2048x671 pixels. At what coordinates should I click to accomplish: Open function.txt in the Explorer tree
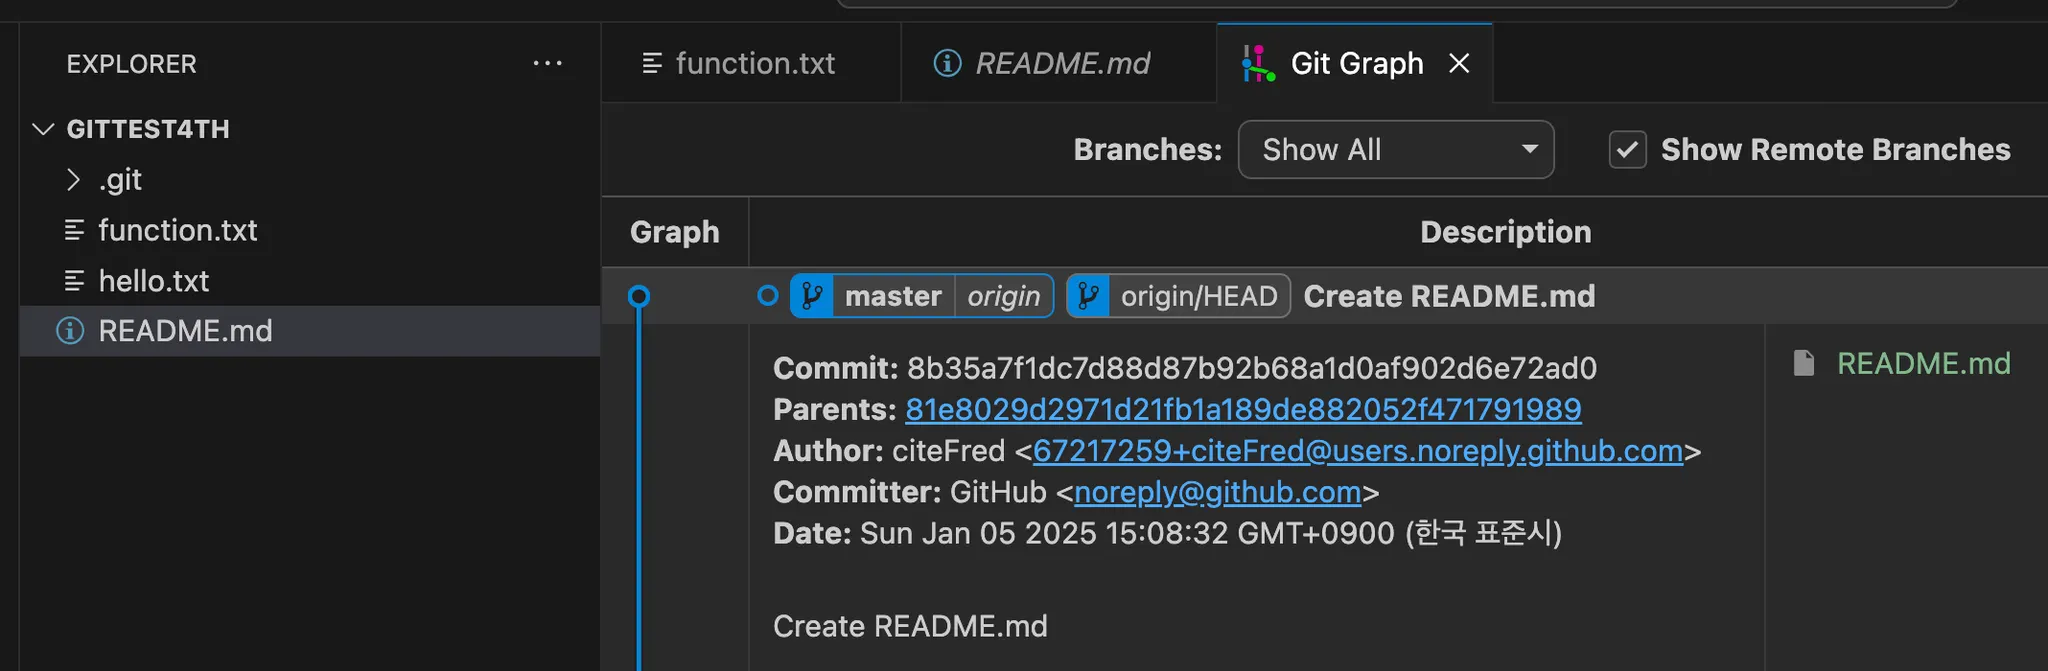177,231
